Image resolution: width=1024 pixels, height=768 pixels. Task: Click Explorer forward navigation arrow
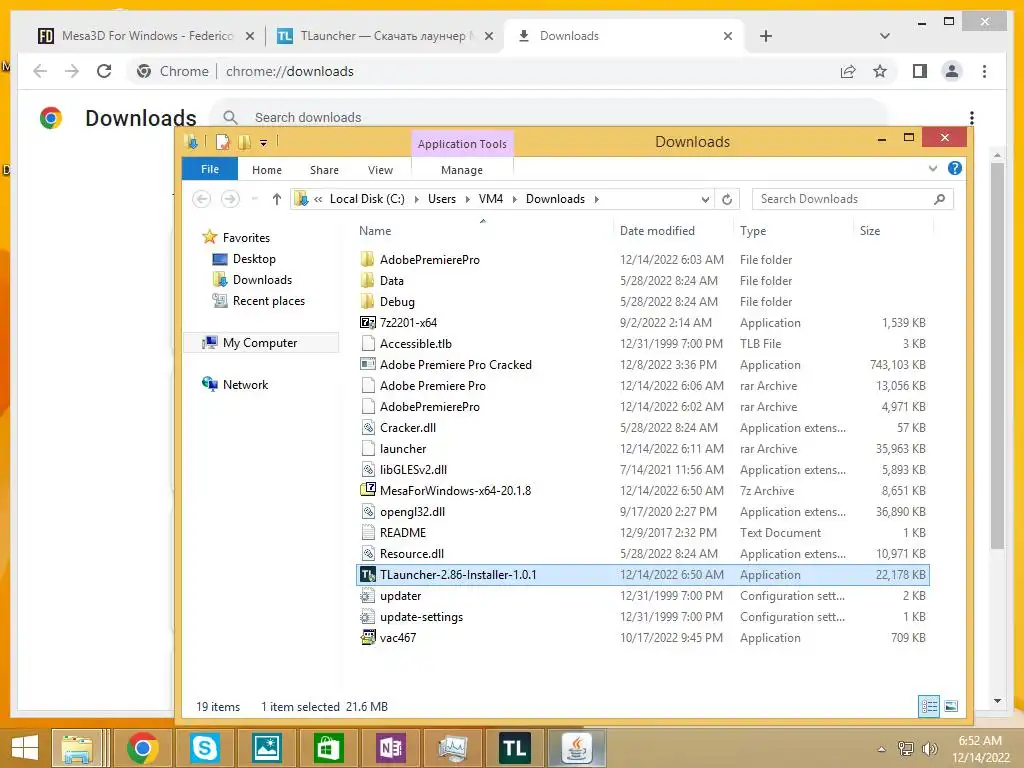click(230, 199)
